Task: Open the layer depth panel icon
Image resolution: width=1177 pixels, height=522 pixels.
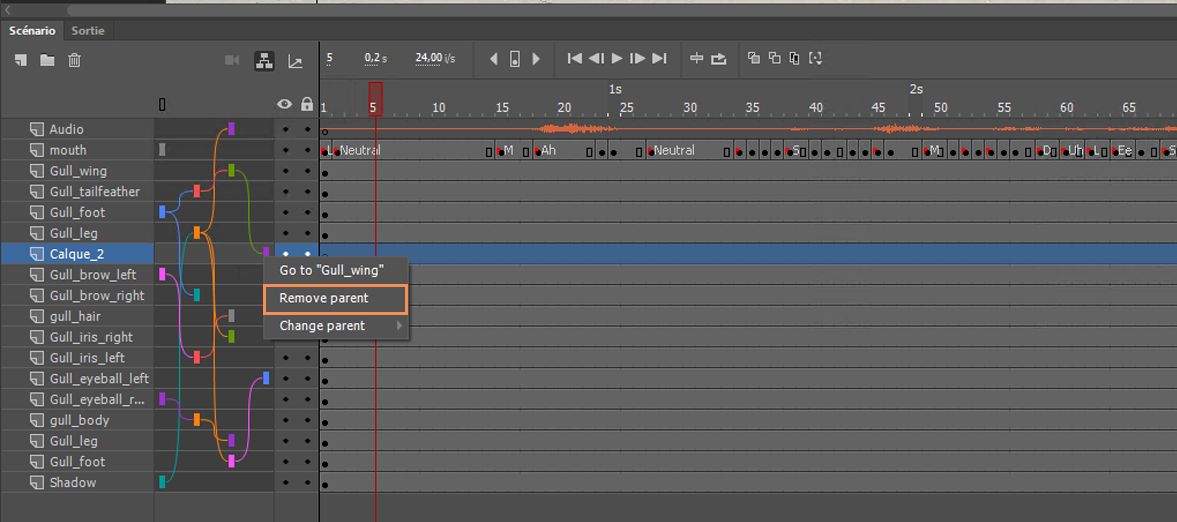Action: [295, 62]
